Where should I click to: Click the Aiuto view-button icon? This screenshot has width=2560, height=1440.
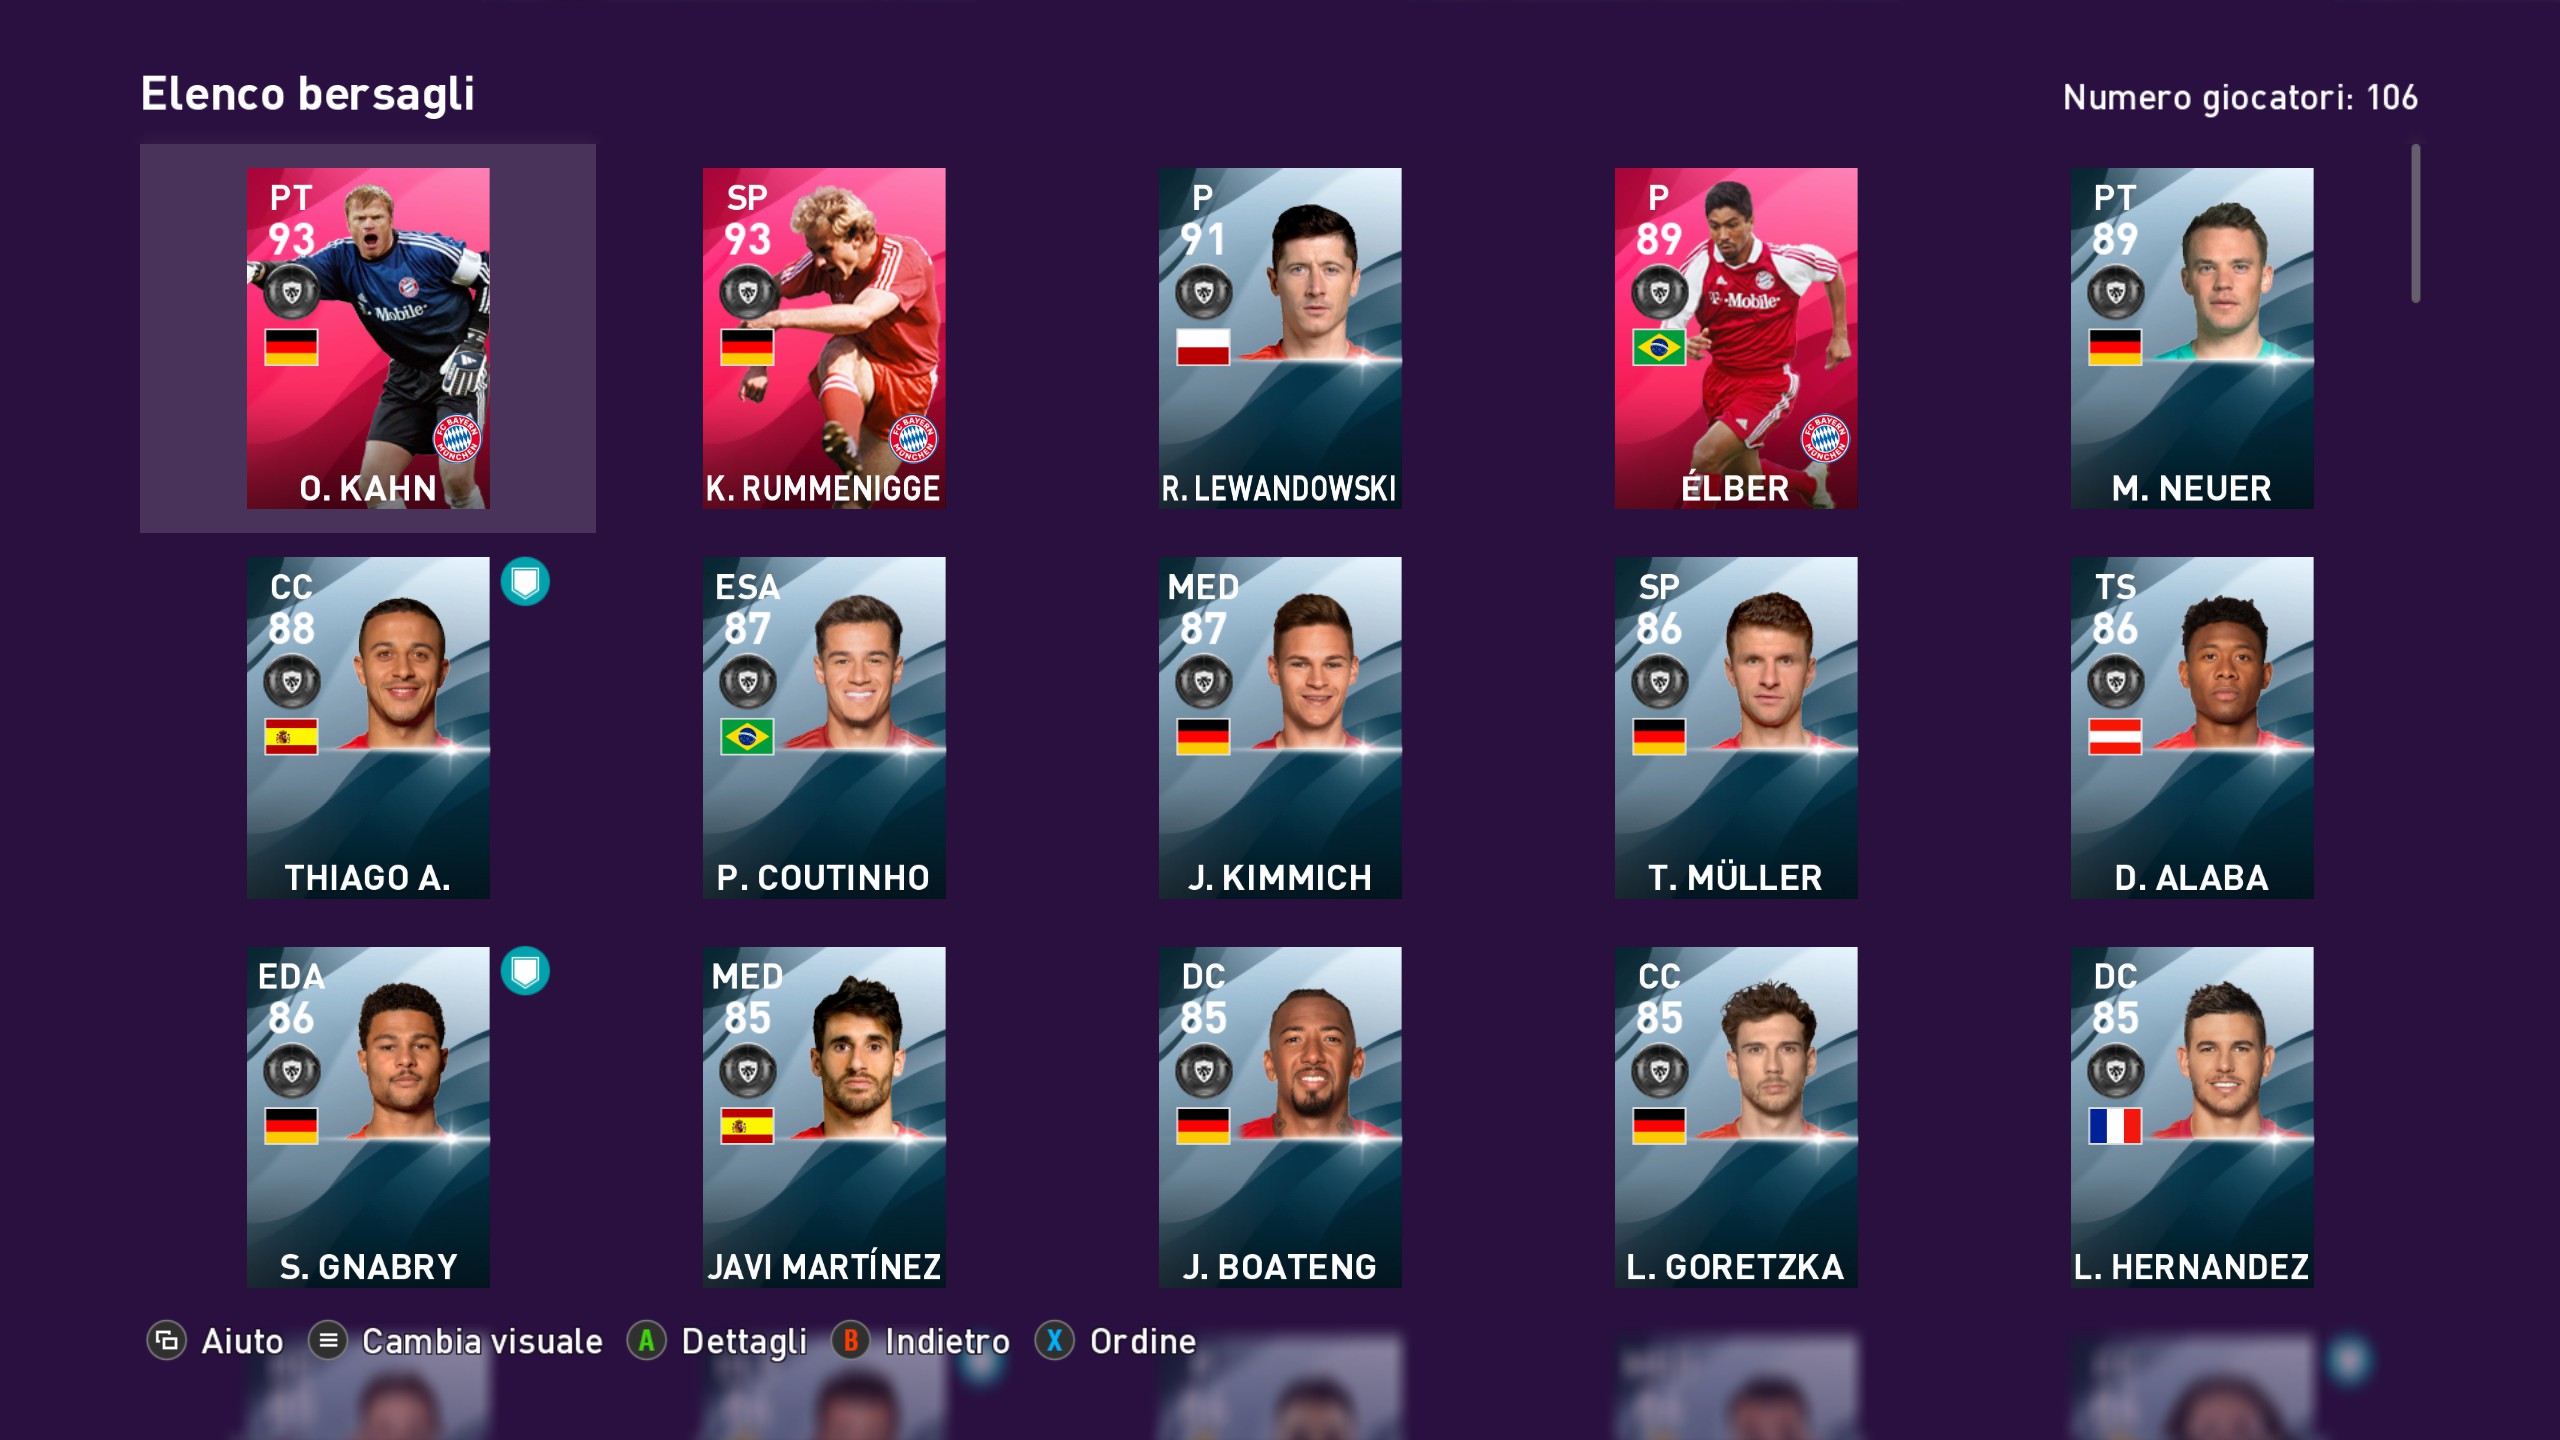(167, 1341)
